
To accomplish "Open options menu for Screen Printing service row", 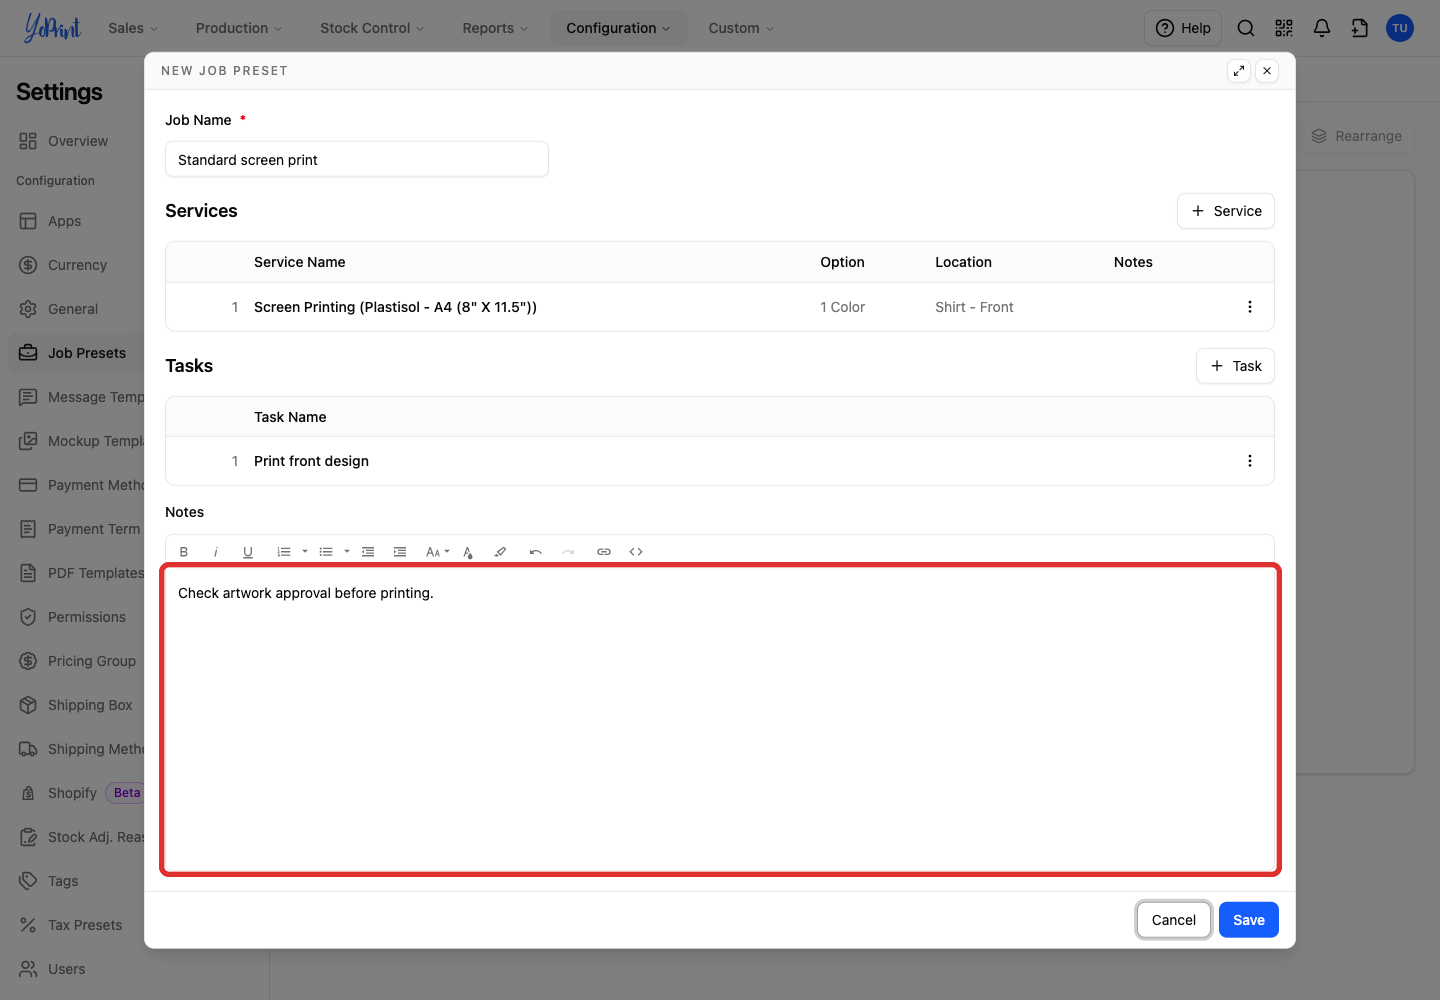I will tap(1250, 307).
